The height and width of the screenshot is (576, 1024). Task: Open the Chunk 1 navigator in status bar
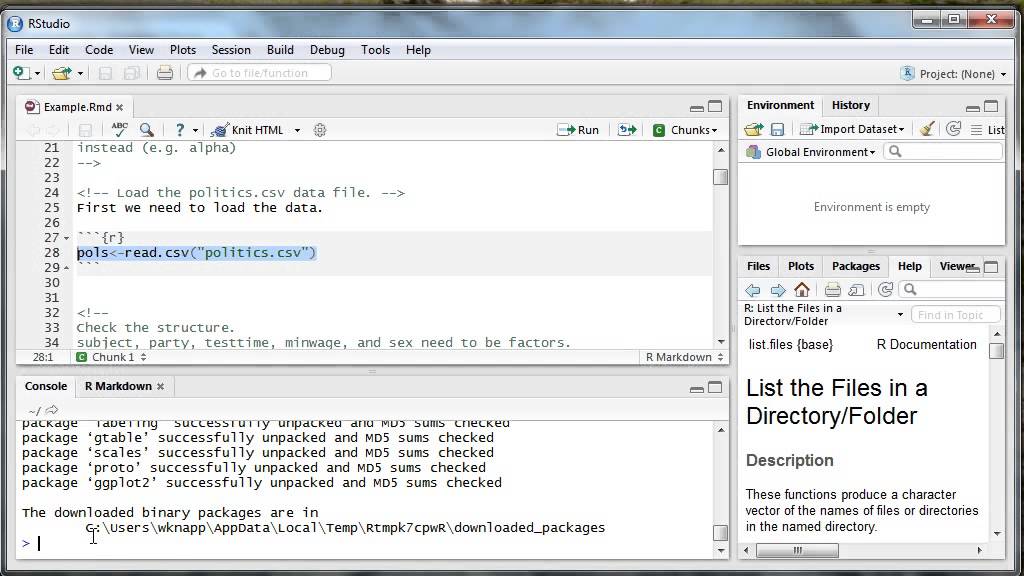tap(112, 357)
